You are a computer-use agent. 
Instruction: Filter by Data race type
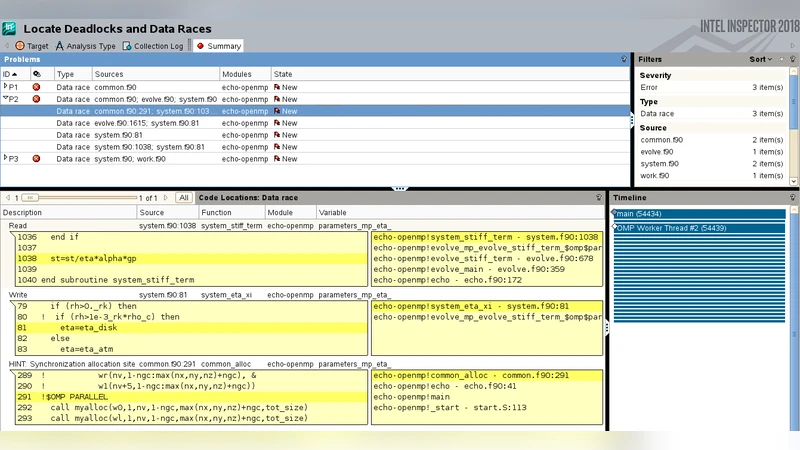tap(711, 114)
